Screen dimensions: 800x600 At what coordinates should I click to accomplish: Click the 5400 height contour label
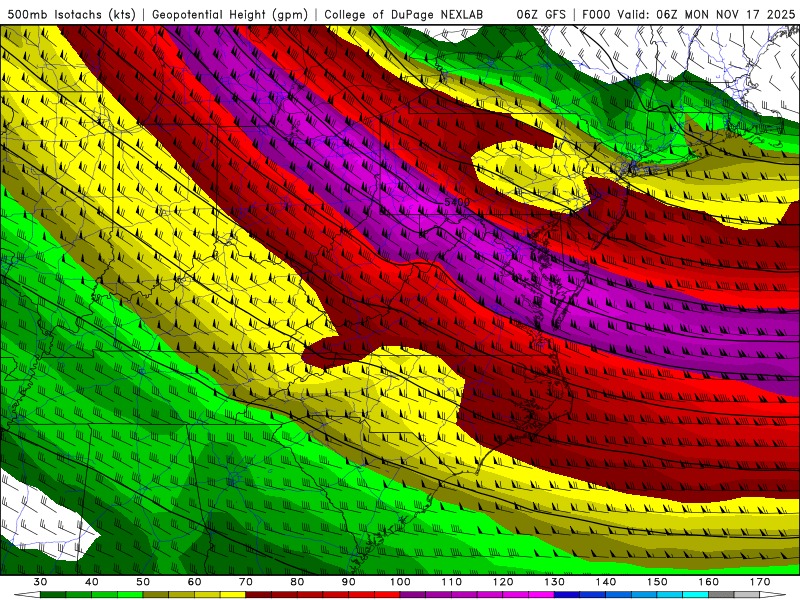[x=457, y=202]
